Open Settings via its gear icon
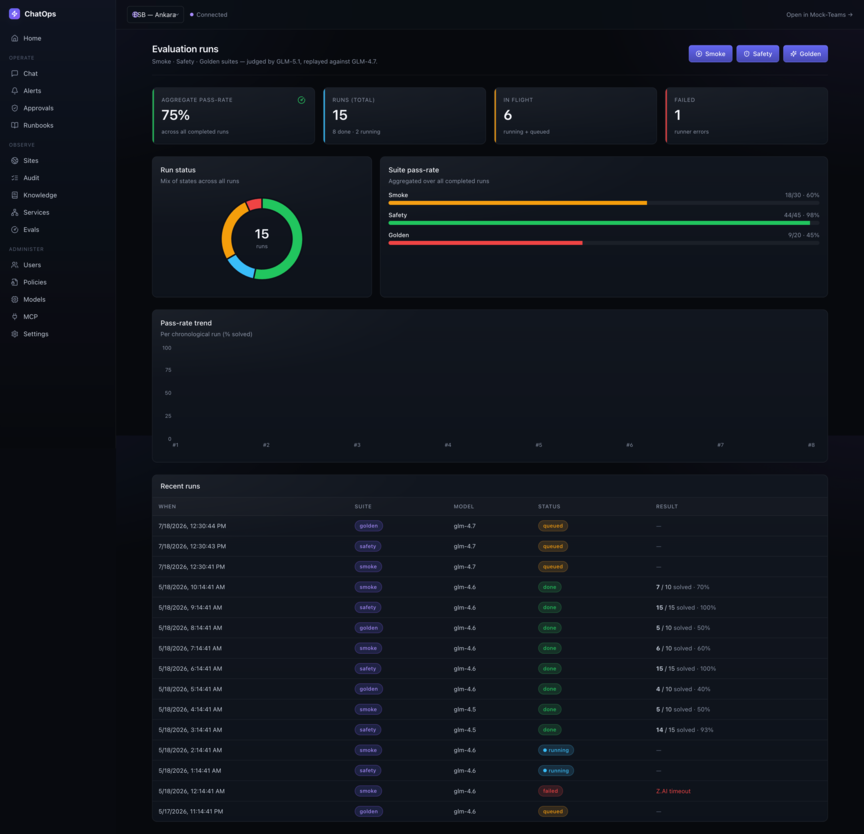This screenshot has height=834, width=864. click(x=15, y=334)
